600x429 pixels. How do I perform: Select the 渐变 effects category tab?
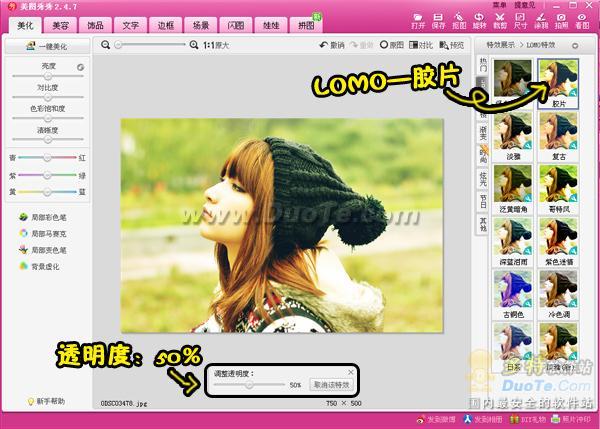[x=483, y=133]
